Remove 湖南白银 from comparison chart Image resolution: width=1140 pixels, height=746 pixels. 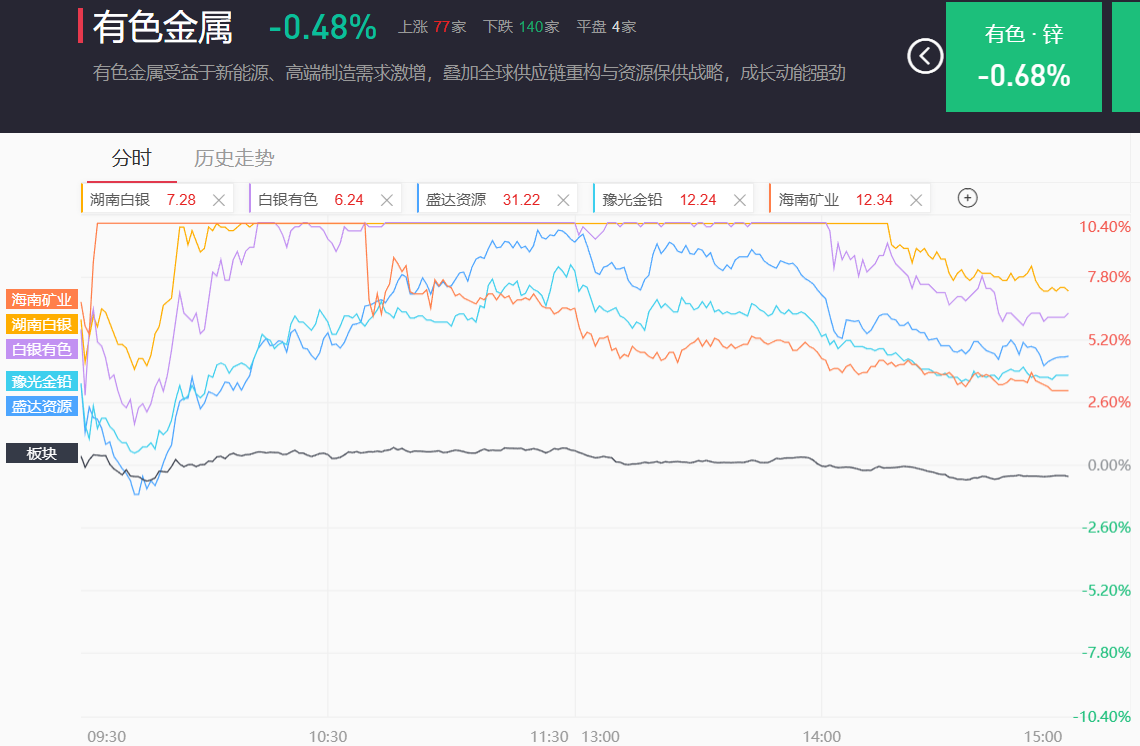(x=219, y=200)
